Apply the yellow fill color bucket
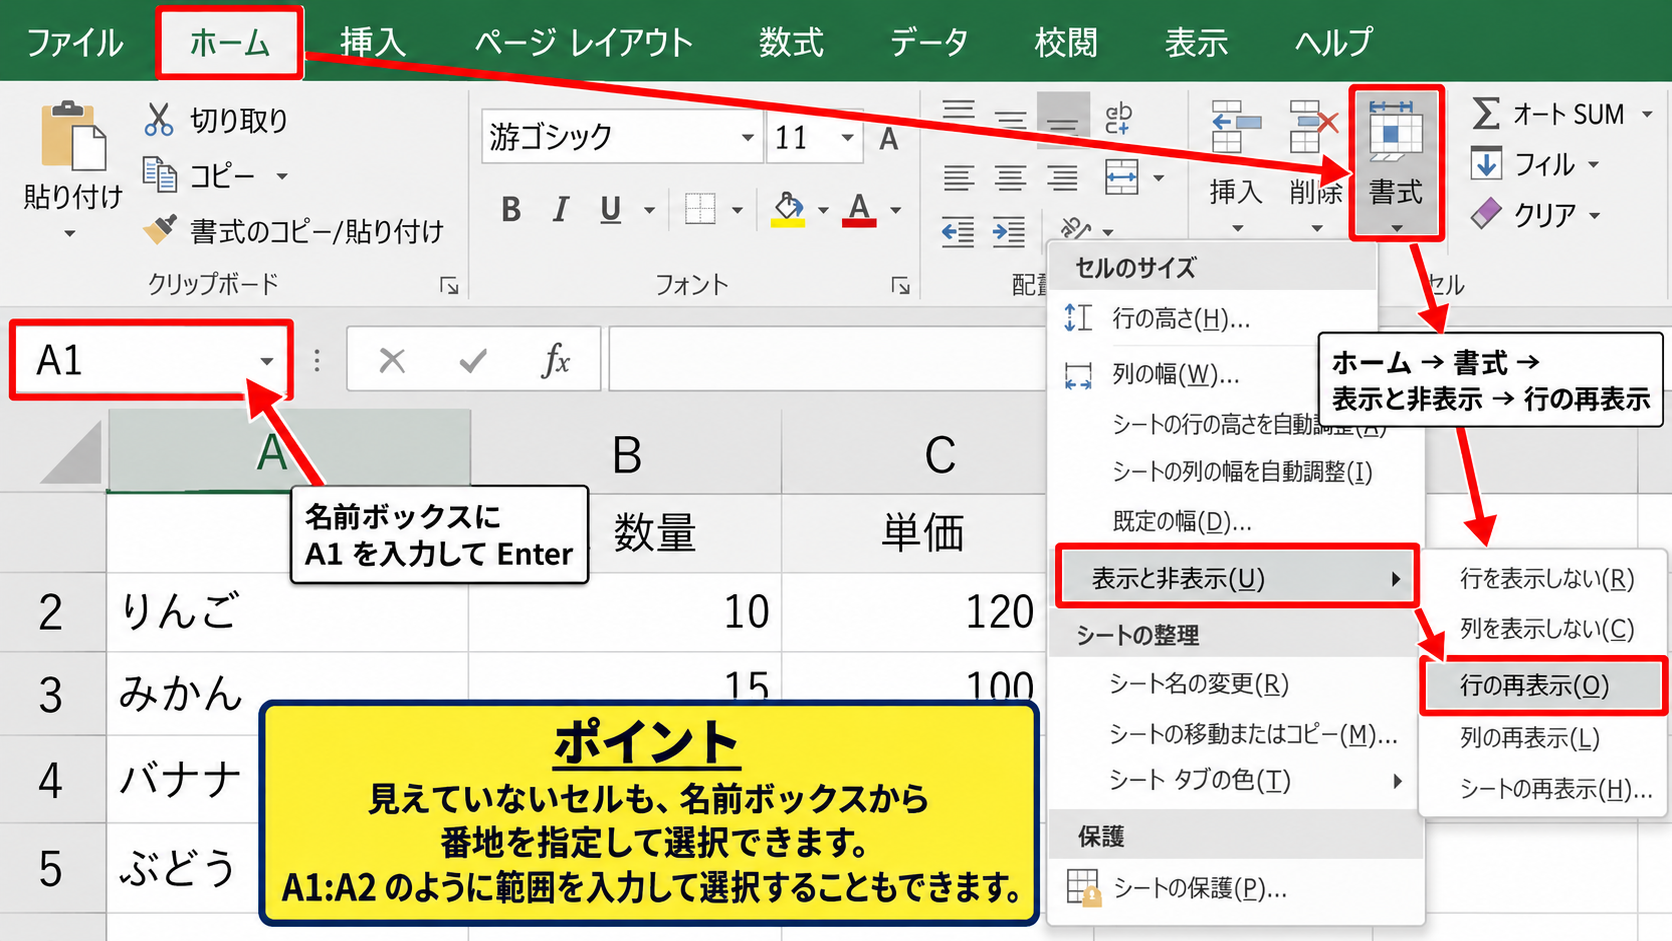 coord(788,209)
